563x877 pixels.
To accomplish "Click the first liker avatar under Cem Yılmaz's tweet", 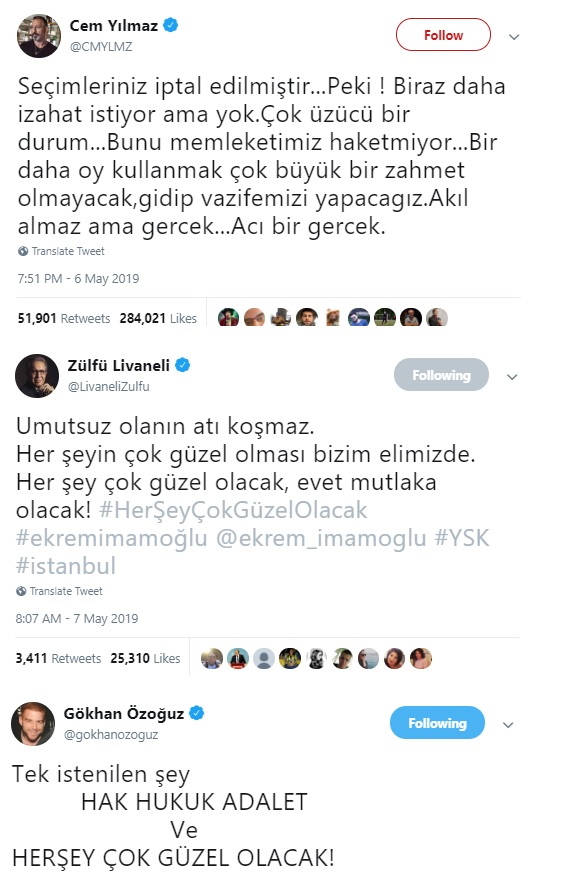I will tap(228, 318).
